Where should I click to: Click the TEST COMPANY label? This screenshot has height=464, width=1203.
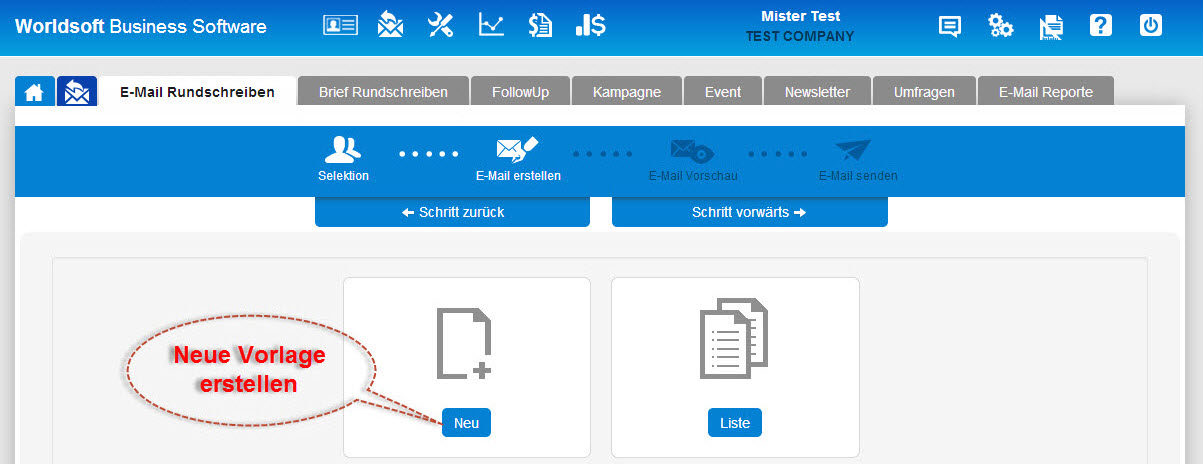pyautogui.click(x=800, y=36)
